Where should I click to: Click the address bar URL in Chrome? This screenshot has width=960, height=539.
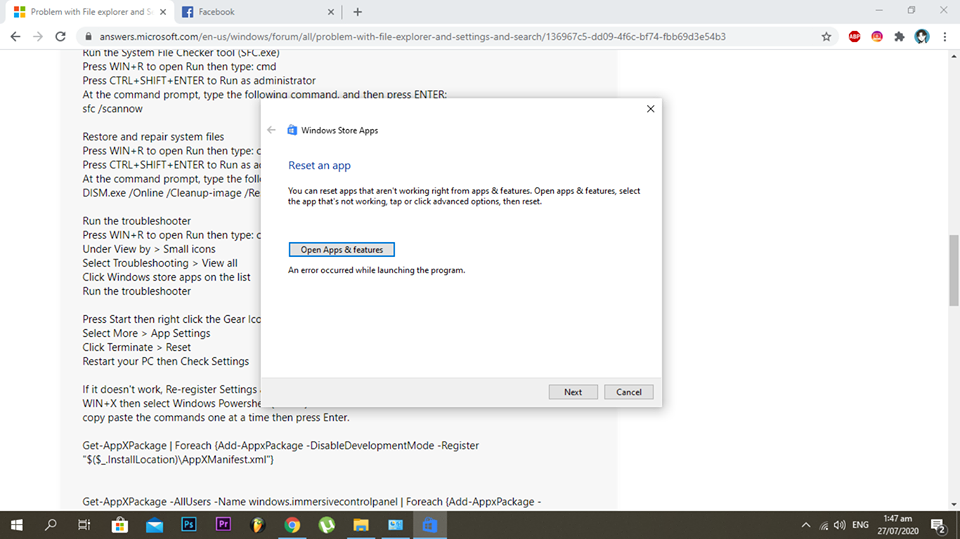pyautogui.click(x=413, y=37)
